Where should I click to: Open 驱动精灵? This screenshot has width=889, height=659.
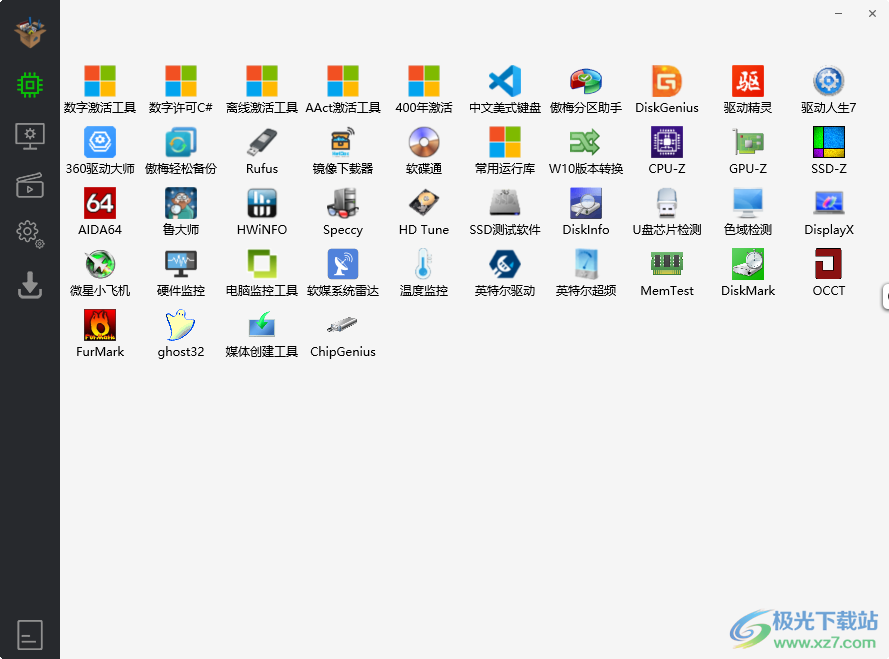pos(748,81)
